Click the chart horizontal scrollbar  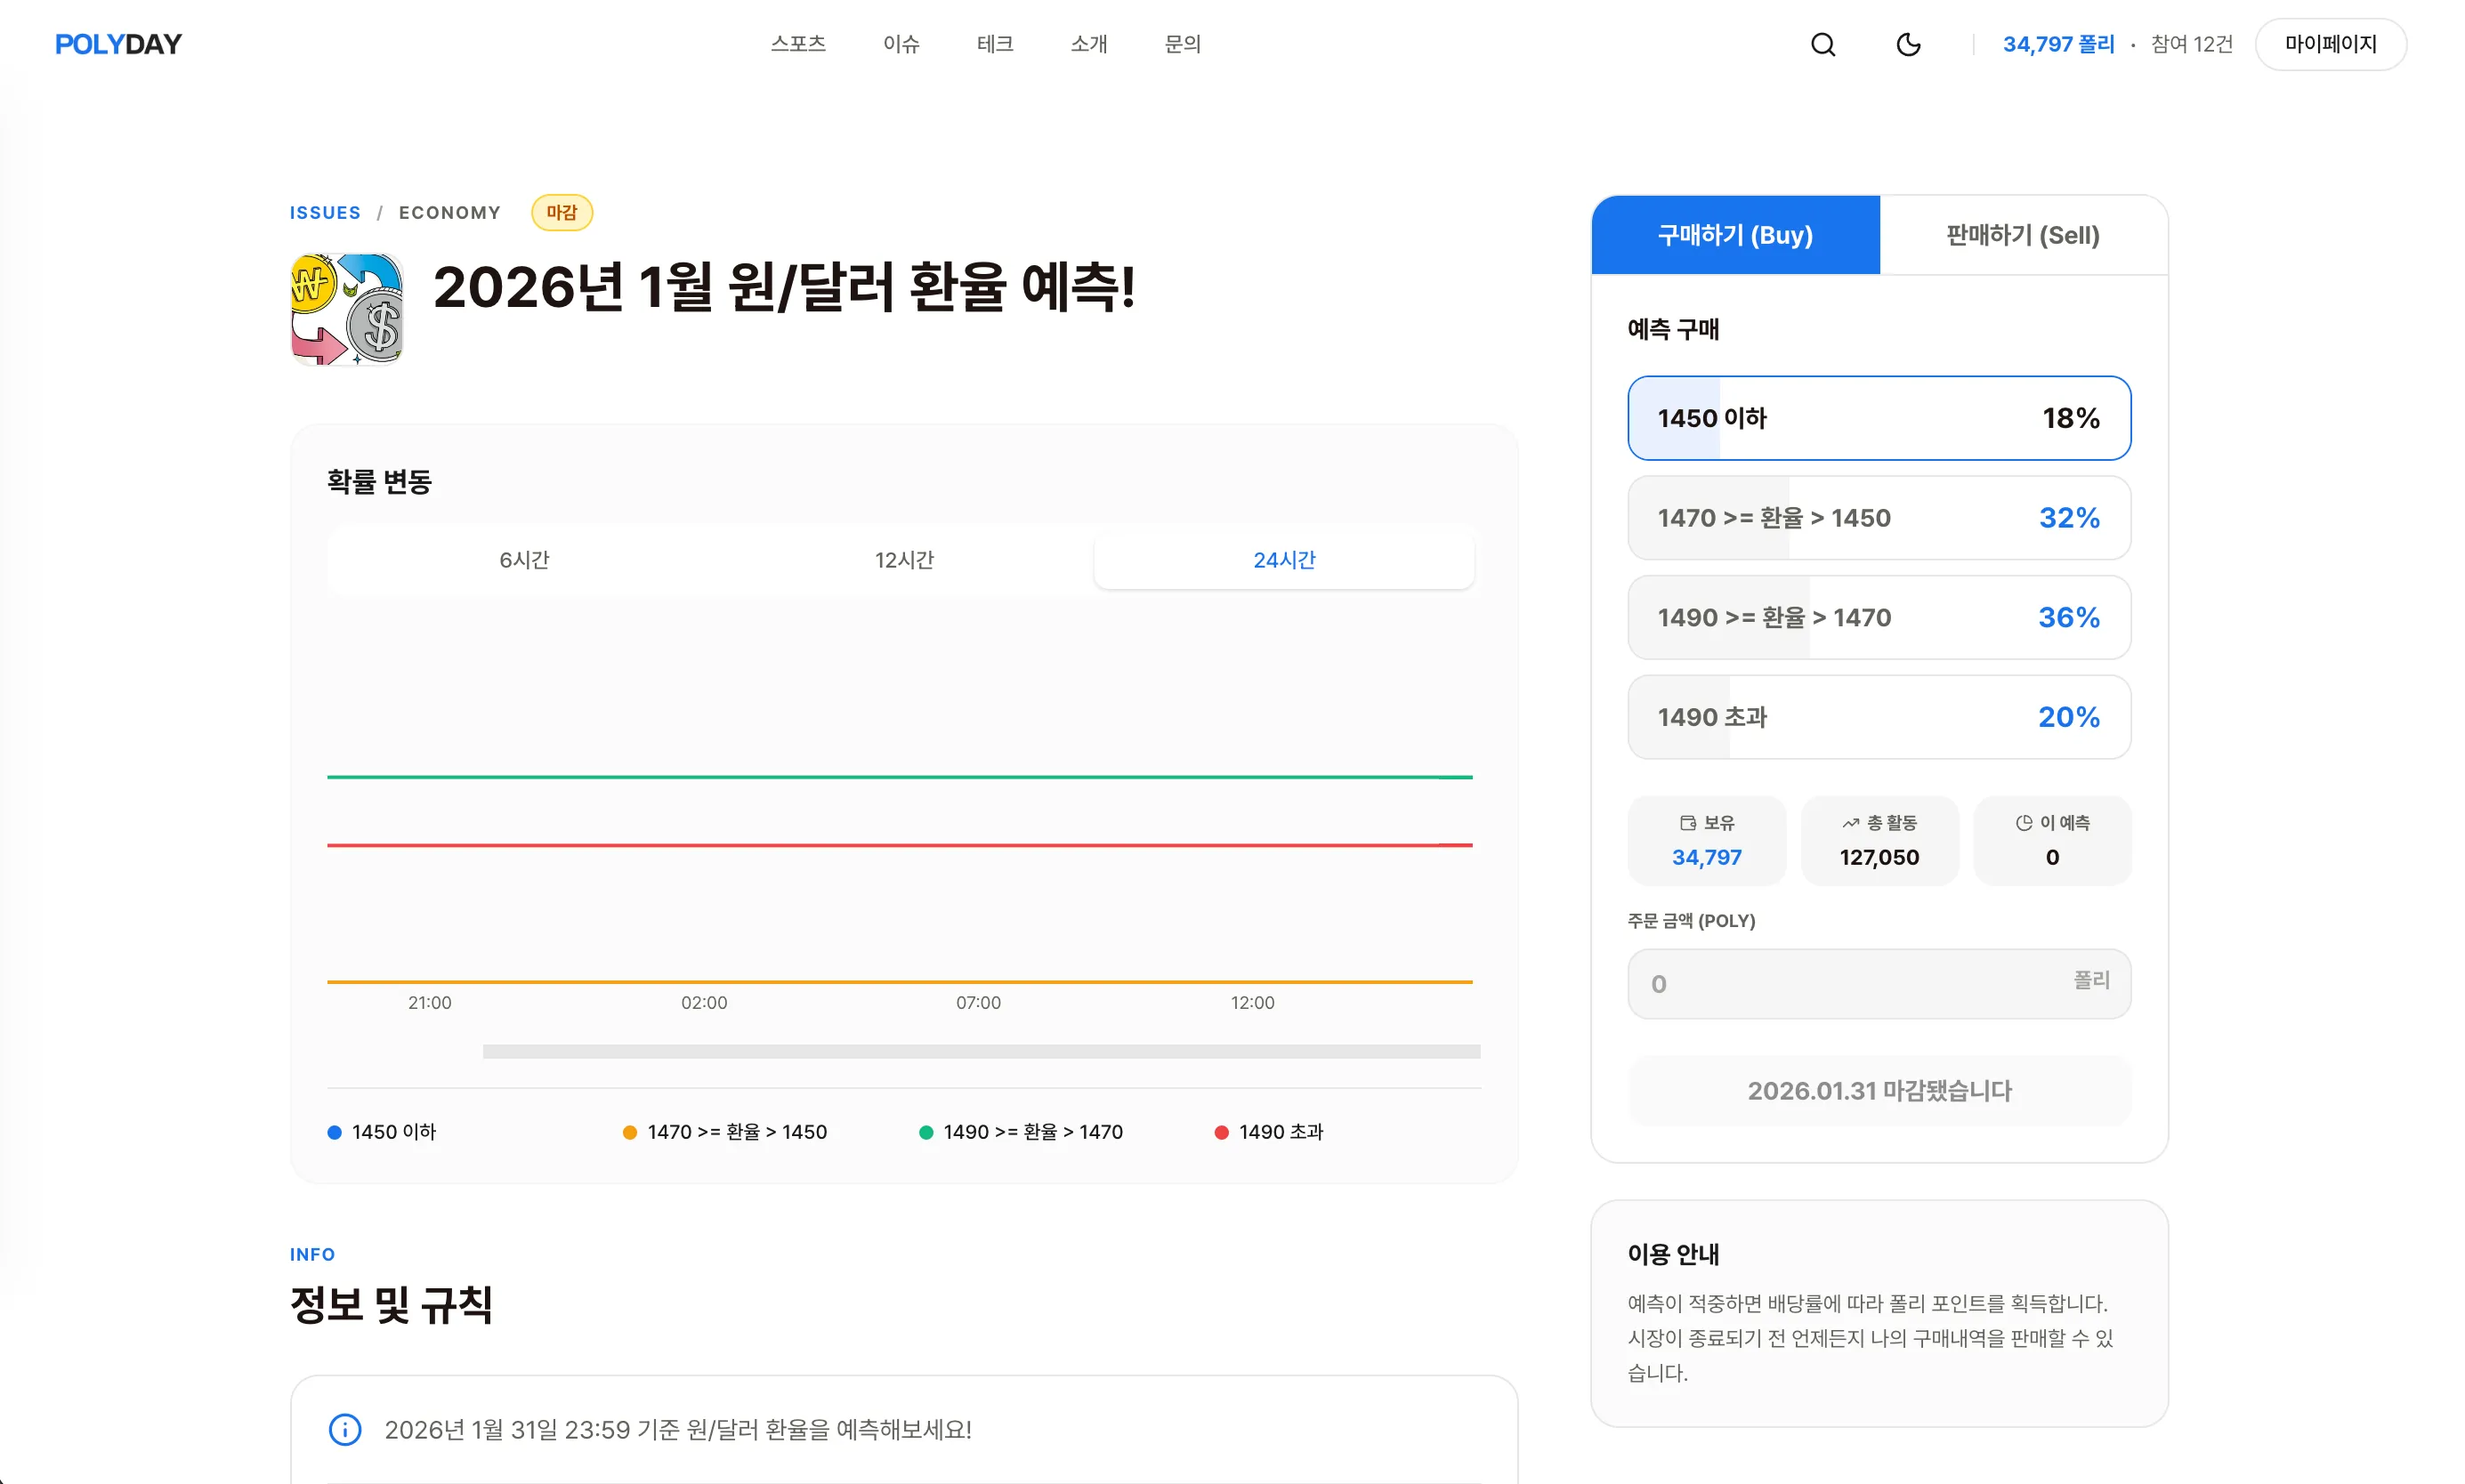(x=981, y=1051)
